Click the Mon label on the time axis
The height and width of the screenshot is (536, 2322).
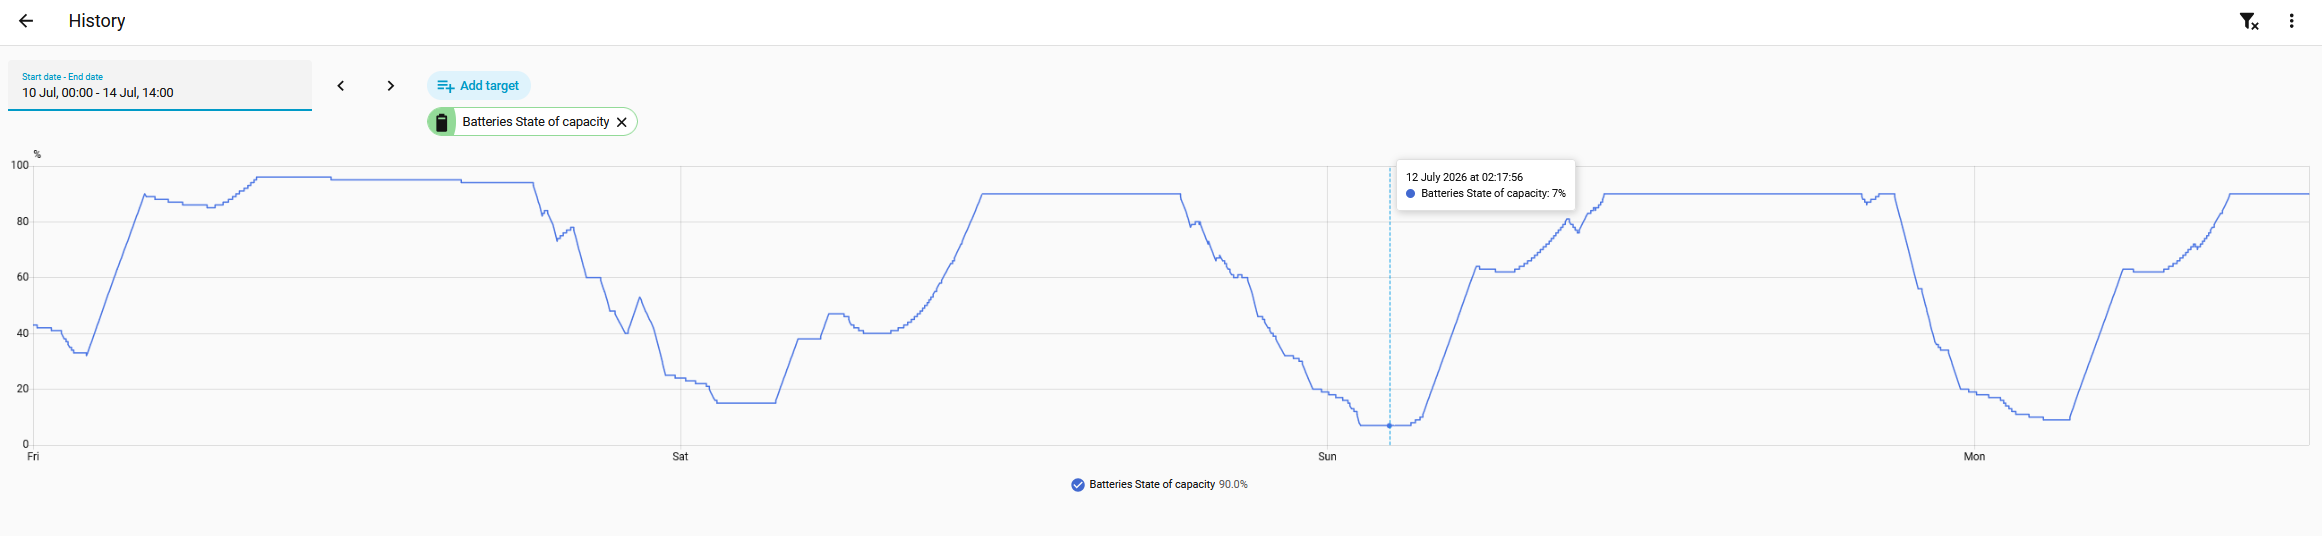(1974, 457)
